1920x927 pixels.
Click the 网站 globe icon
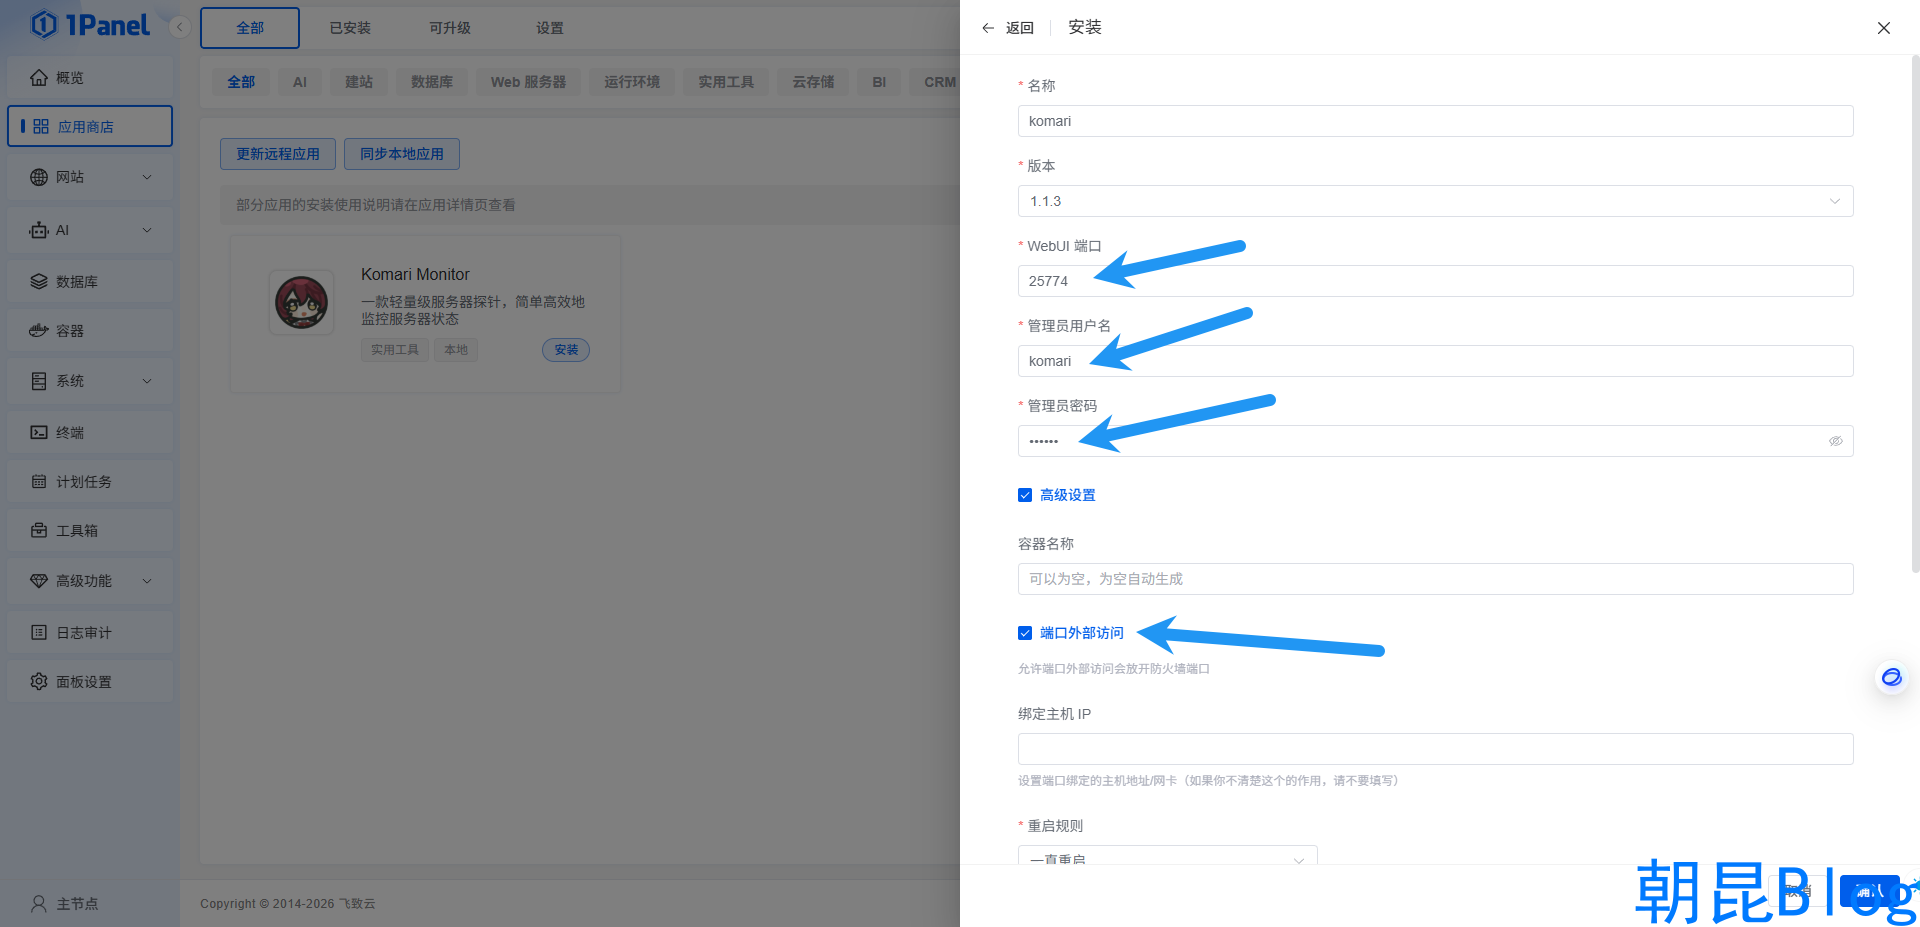coord(39,177)
